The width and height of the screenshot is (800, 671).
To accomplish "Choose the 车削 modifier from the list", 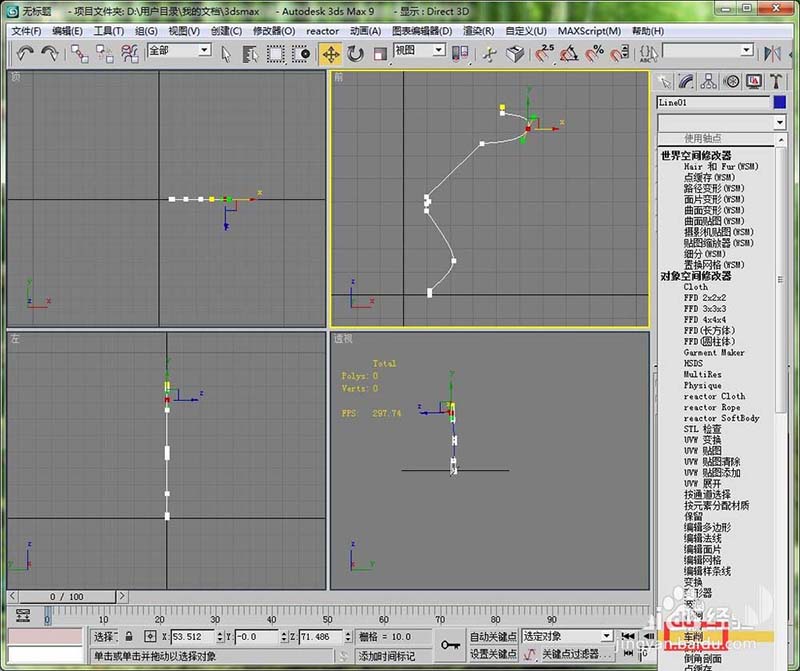I will pos(694,637).
